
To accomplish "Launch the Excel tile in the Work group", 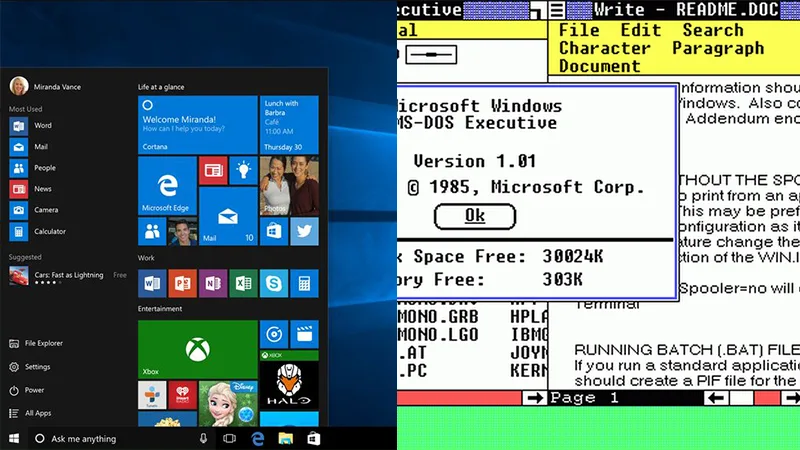I will 243,283.
